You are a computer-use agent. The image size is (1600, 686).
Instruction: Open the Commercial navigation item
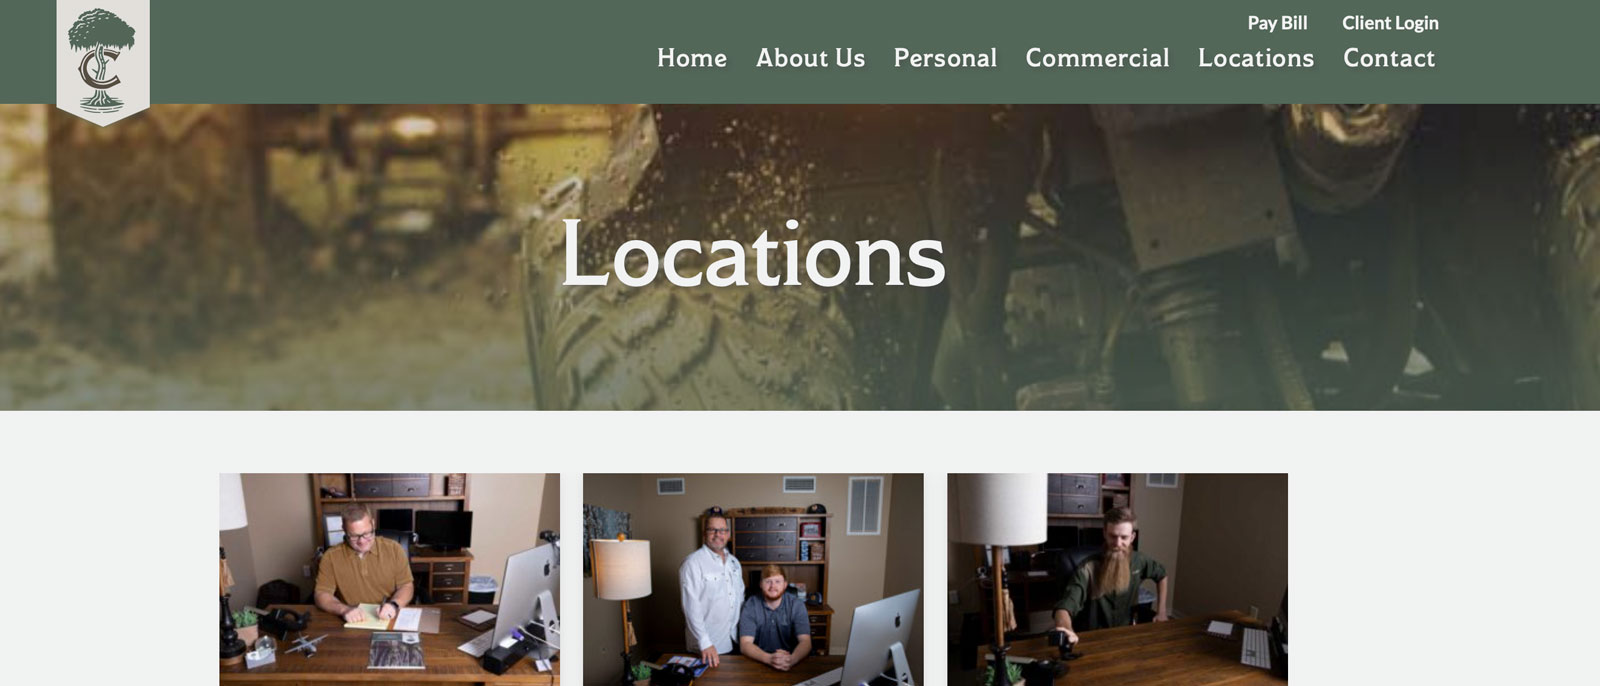point(1097,58)
